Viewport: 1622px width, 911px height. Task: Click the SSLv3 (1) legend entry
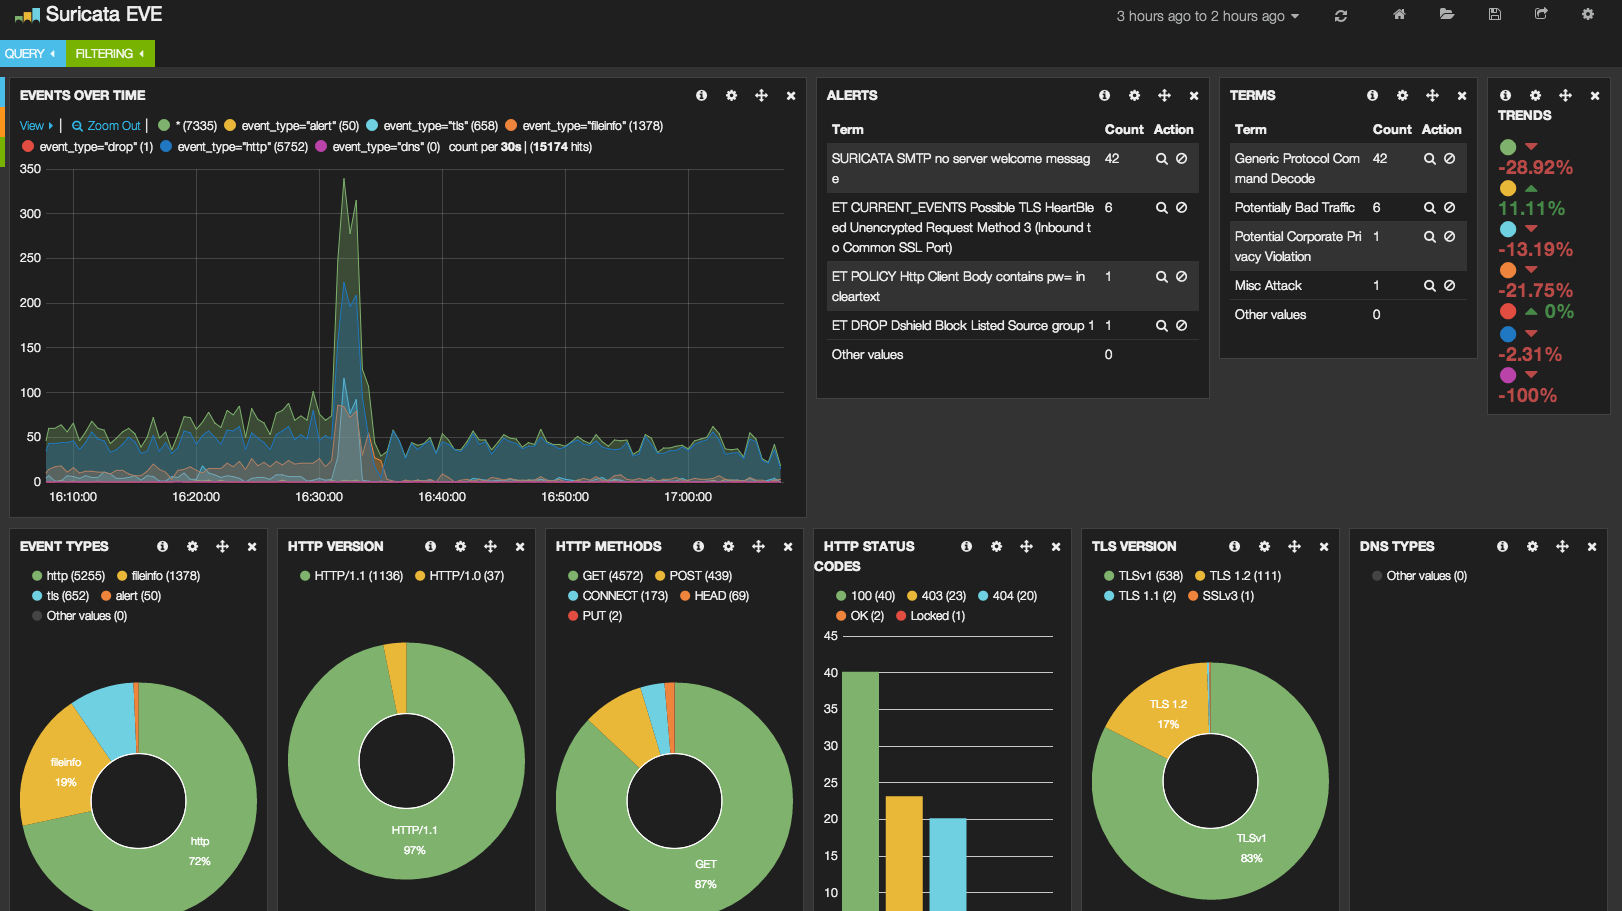[x=1221, y=596]
